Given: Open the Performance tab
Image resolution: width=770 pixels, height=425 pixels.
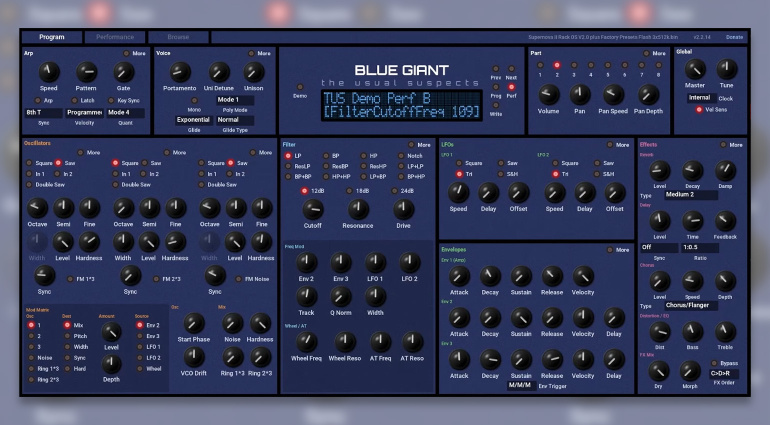Looking at the screenshot, I should (115, 37).
